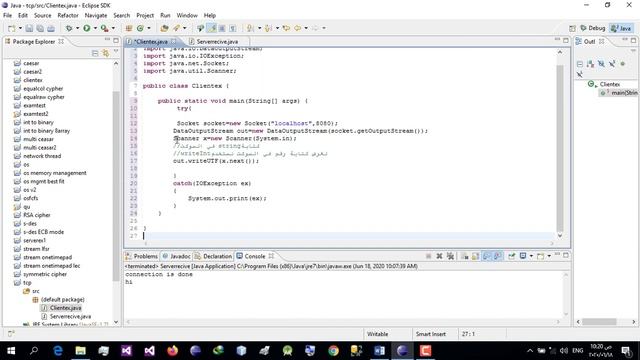Run the program with green play icon
Screen dimensions: 640x360
point(87,28)
